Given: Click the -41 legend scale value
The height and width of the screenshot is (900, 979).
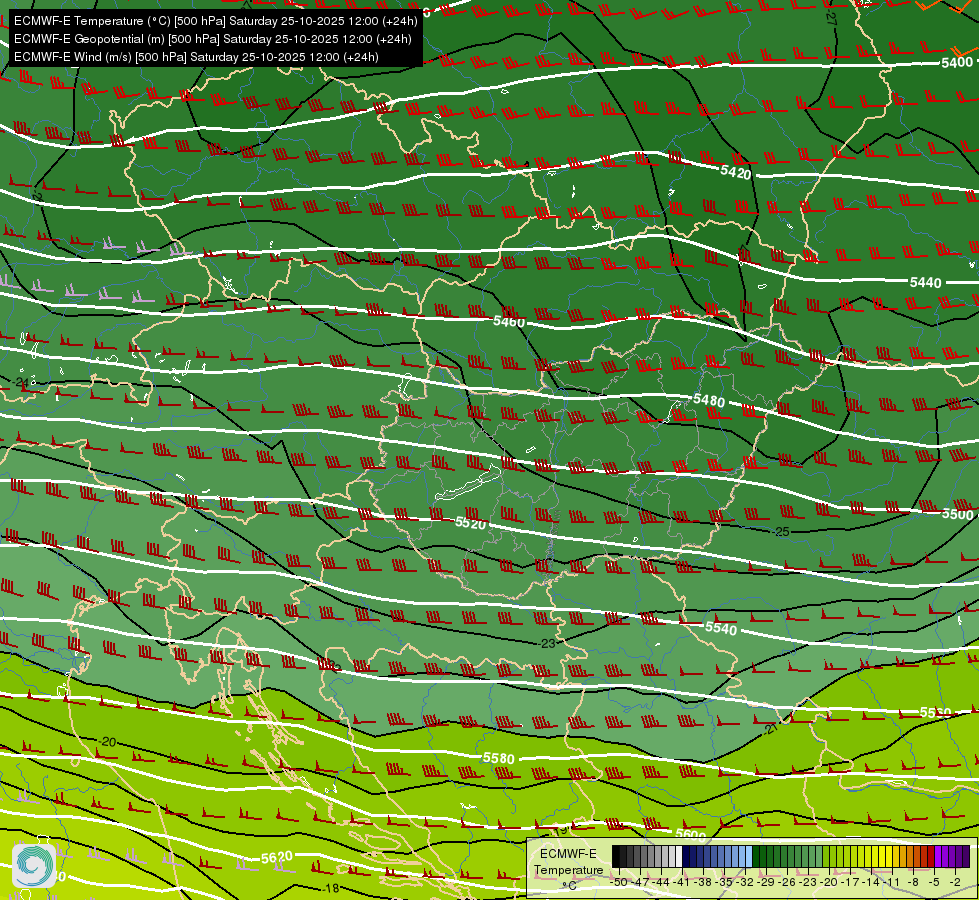Looking at the screenshot, I should 681,882.
